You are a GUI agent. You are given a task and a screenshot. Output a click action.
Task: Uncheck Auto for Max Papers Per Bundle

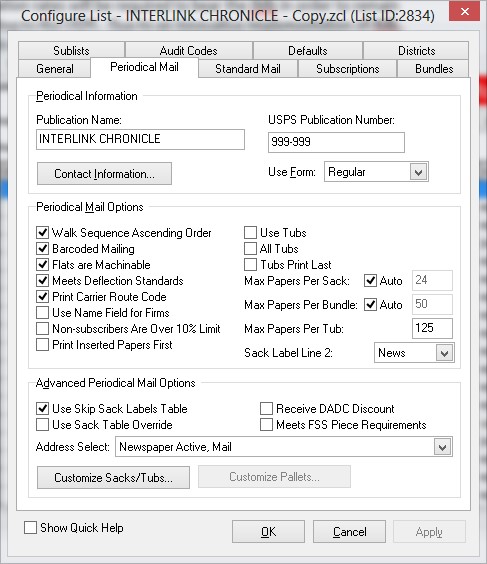coord(370,305)
